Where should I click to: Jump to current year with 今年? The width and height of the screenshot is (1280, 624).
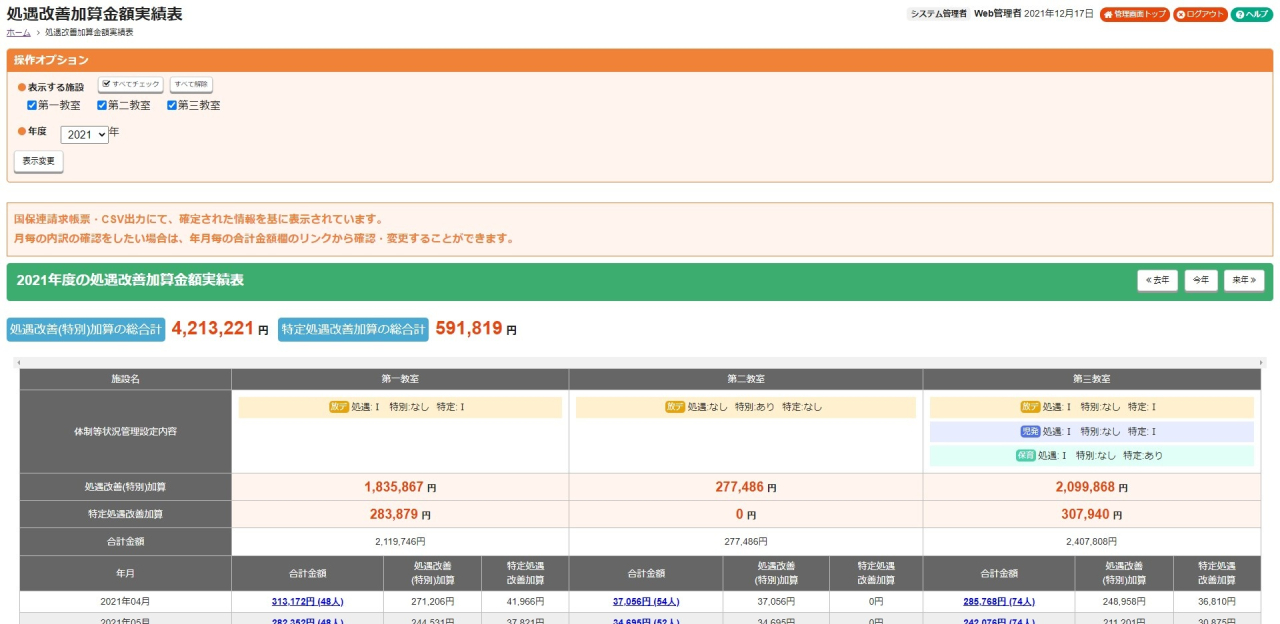pos(1200,281)
